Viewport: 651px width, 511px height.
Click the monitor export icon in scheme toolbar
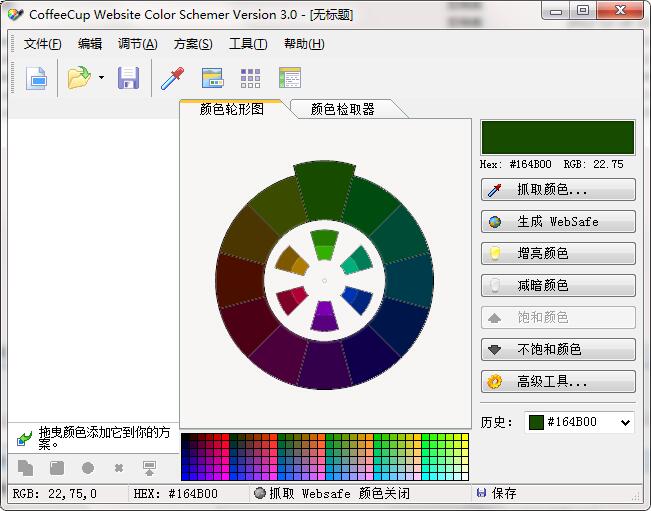coord(149,468)
